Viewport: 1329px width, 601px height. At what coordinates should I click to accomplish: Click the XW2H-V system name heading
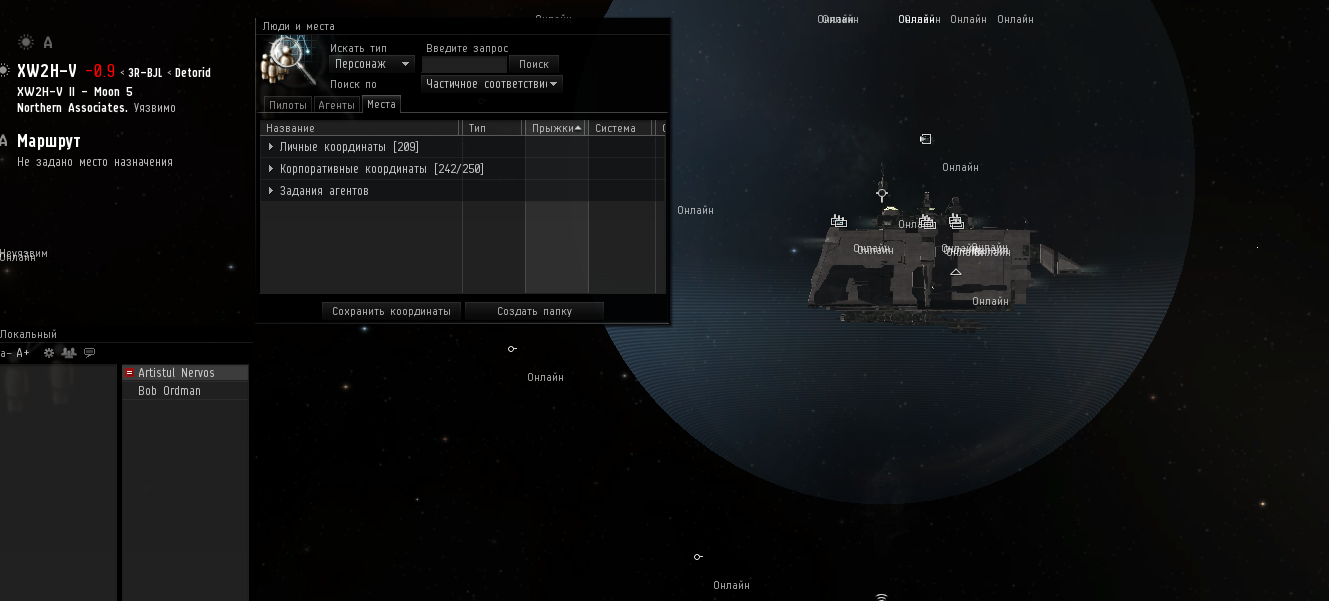(47, 71)
